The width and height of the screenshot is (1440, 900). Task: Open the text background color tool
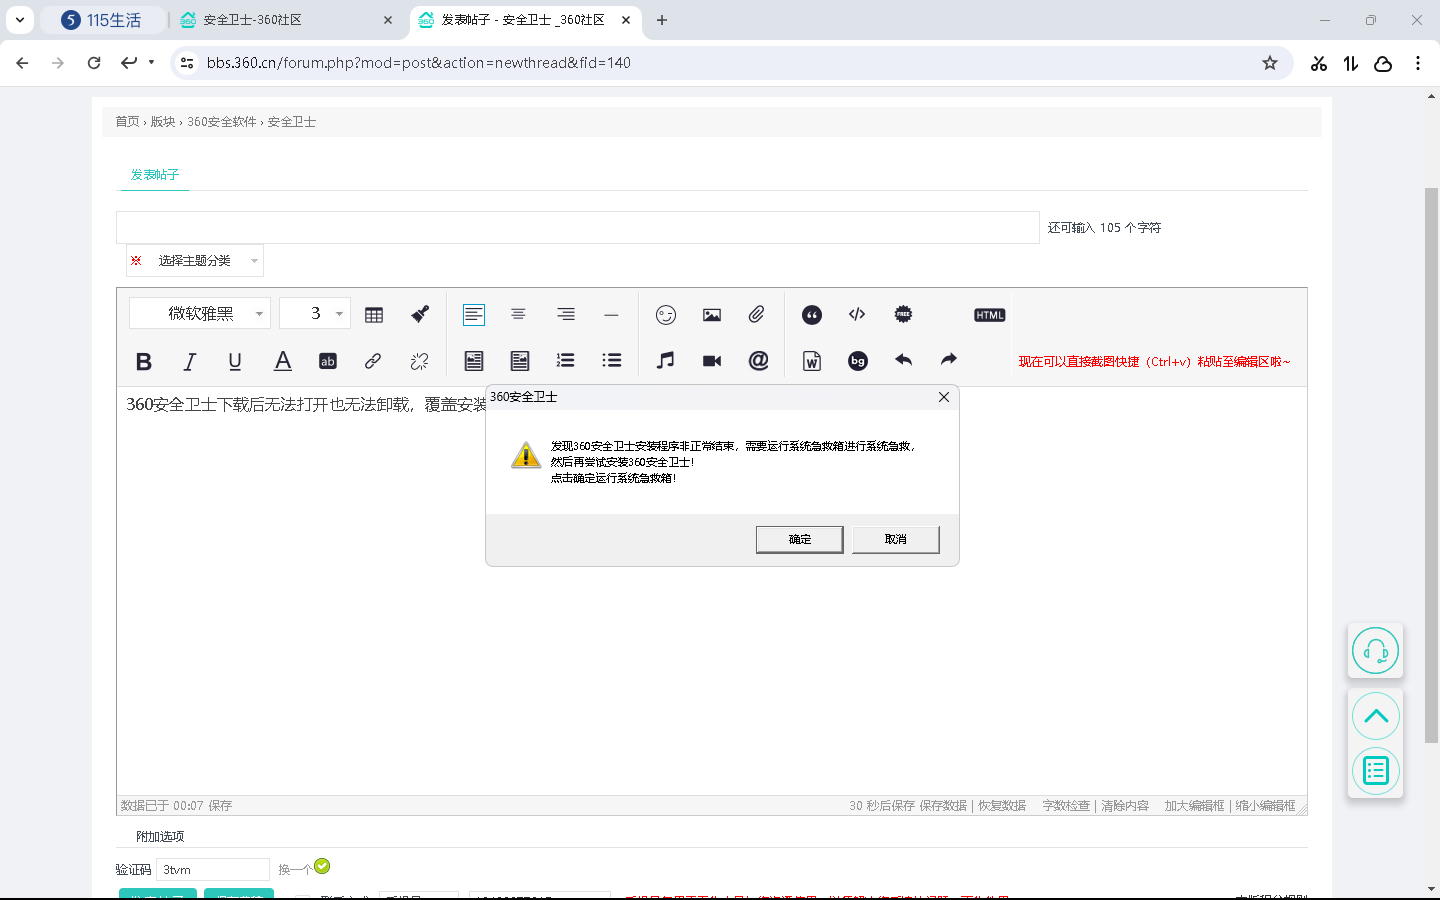pos(328,361)
